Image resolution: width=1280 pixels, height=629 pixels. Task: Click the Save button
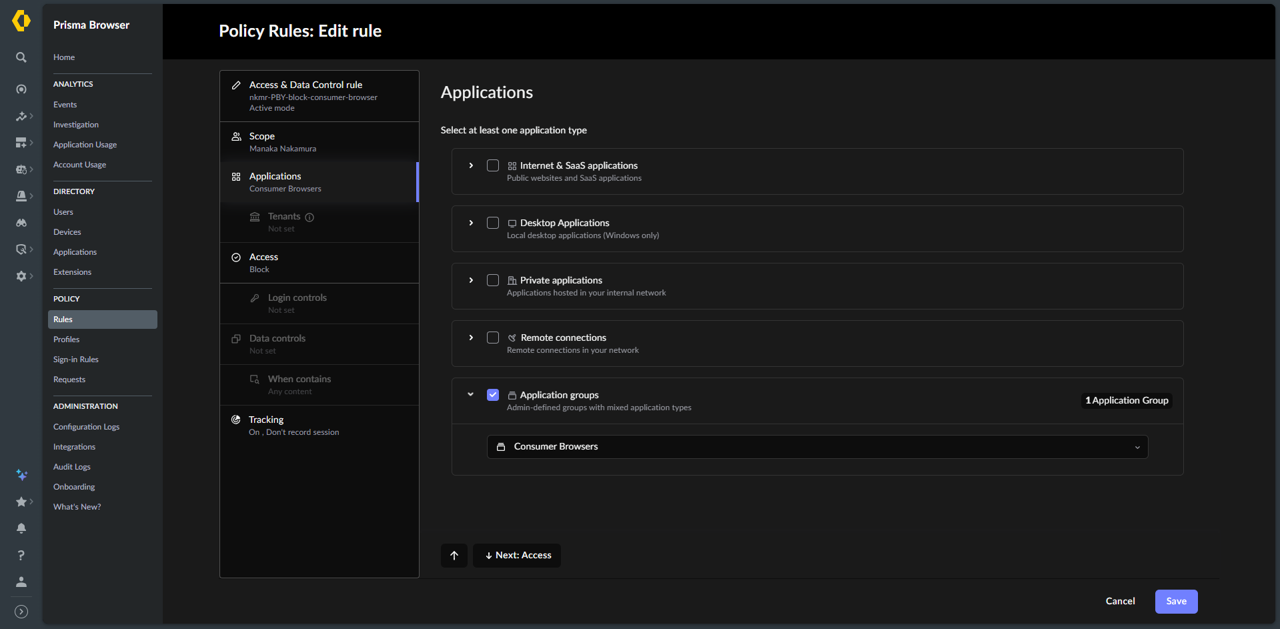1176,601
